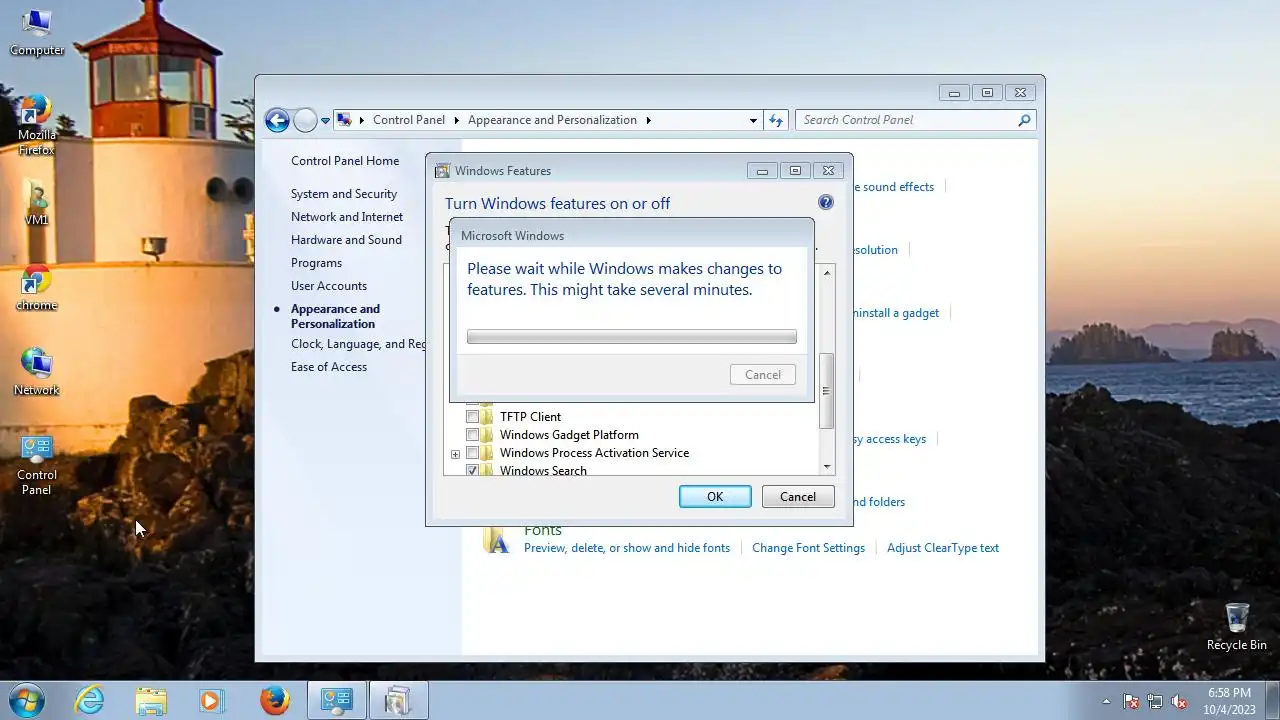Screen dimensions: 1280x720
Task: Open the network tray icon
Action: coord(1155,702)
